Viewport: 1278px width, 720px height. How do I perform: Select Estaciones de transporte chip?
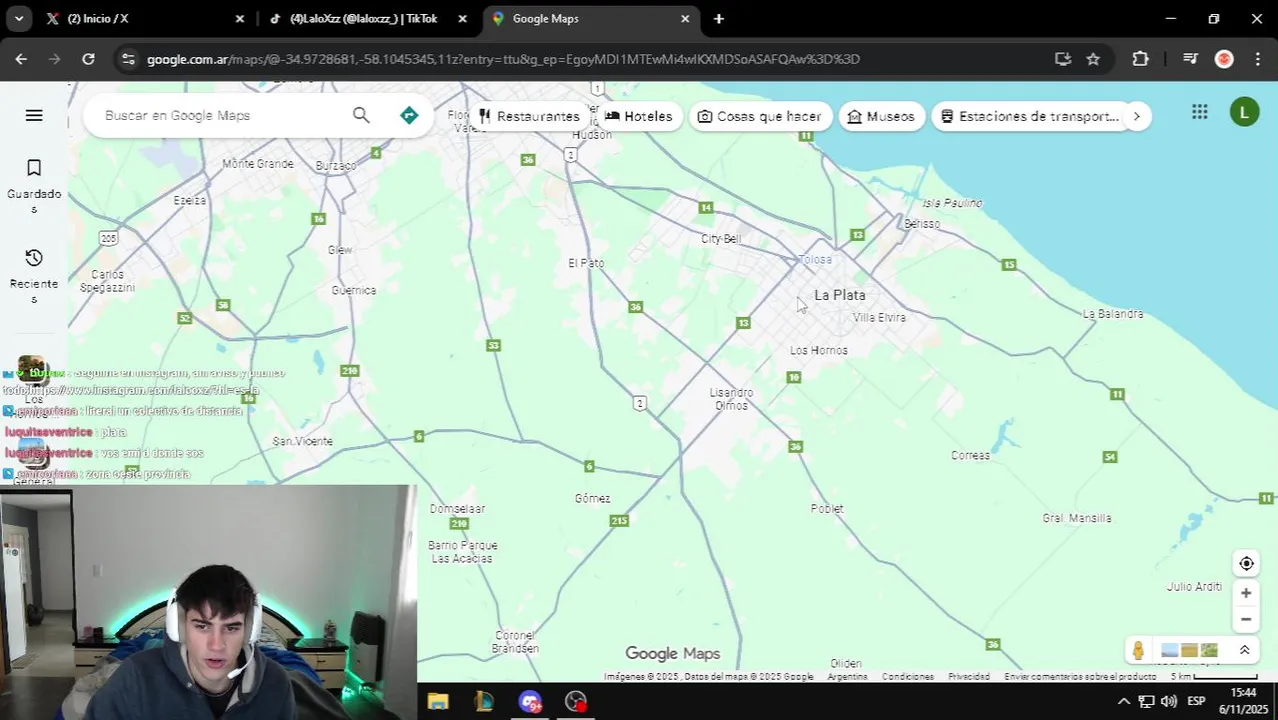pyautogui.click(x=1029, y=116)
